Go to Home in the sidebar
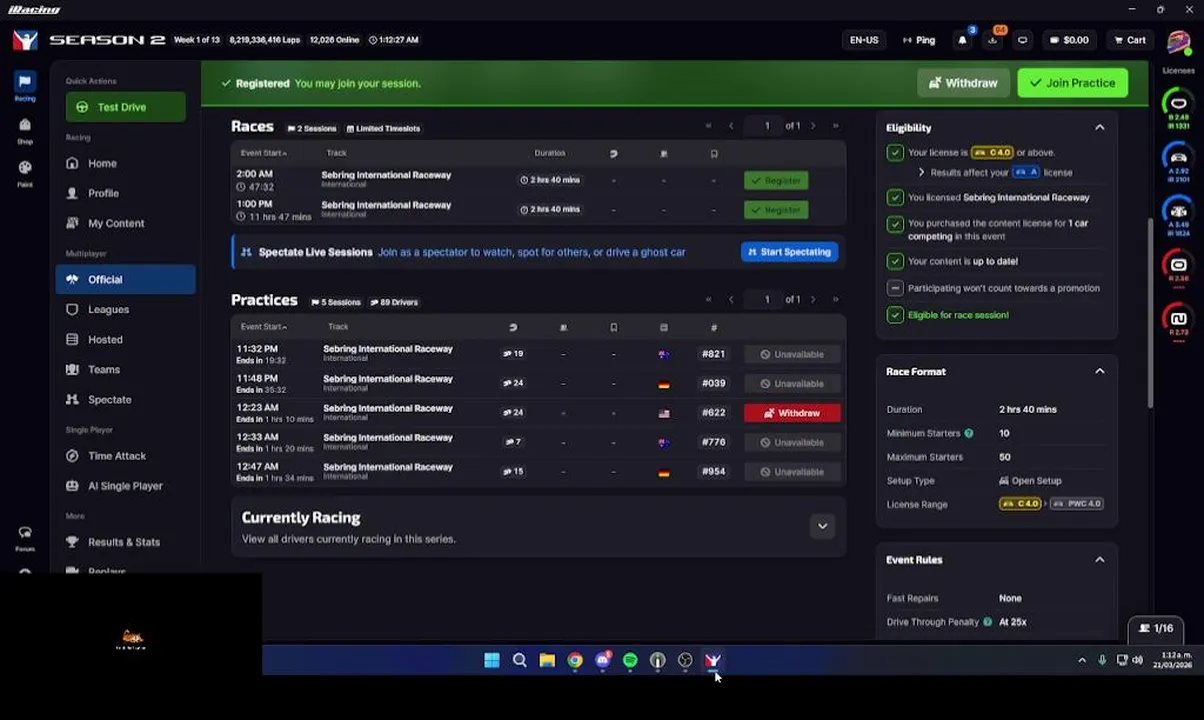Screen dimensions: 1204x720 pyautogui.click(x=102, y=163)
